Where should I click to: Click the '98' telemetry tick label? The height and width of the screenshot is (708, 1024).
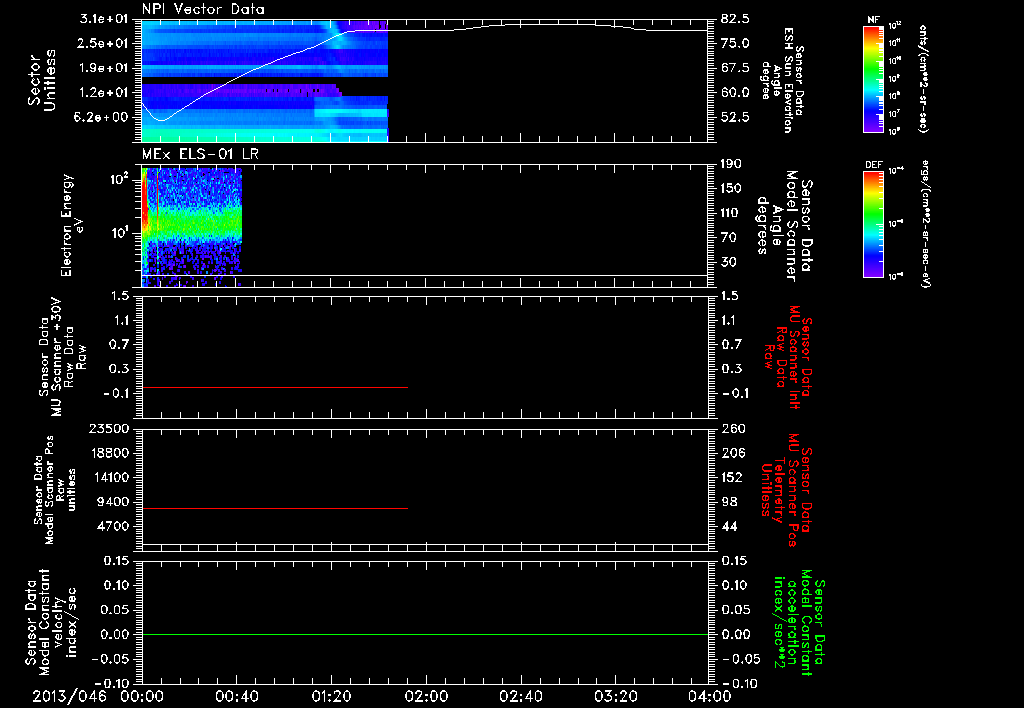pos(728,502)
